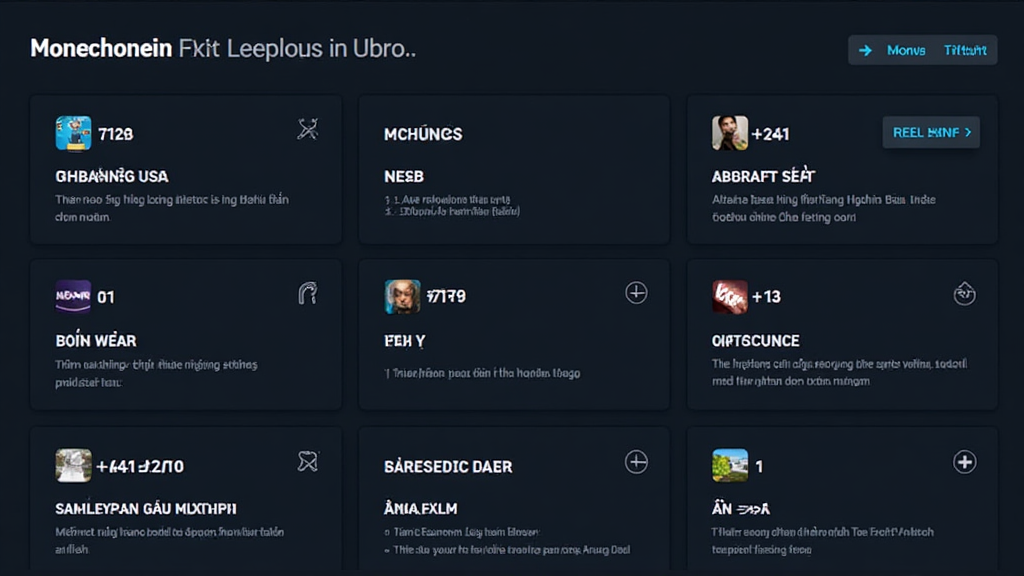
Task: Select the Tiftutt tab in header
Action: (x=965, y=50)
